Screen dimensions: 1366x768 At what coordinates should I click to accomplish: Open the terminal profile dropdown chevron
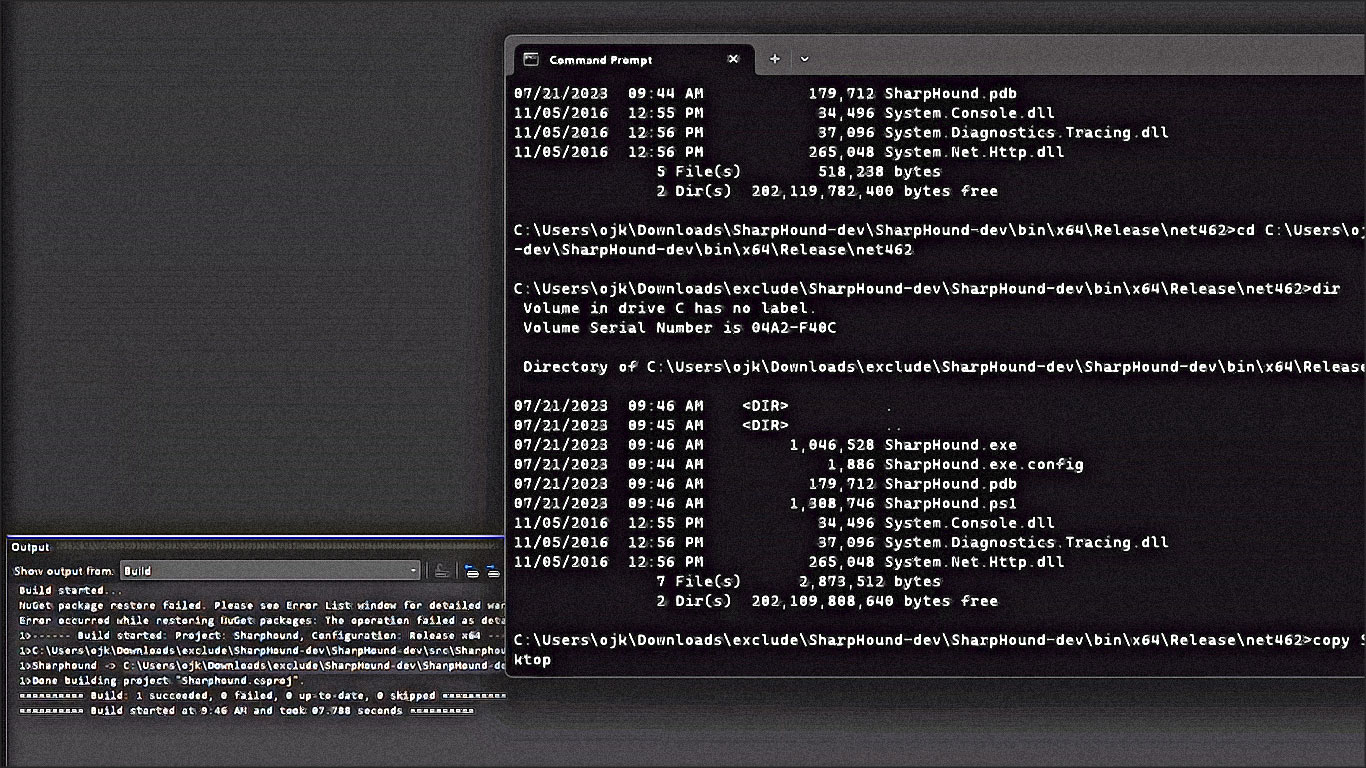click(804, 59)
